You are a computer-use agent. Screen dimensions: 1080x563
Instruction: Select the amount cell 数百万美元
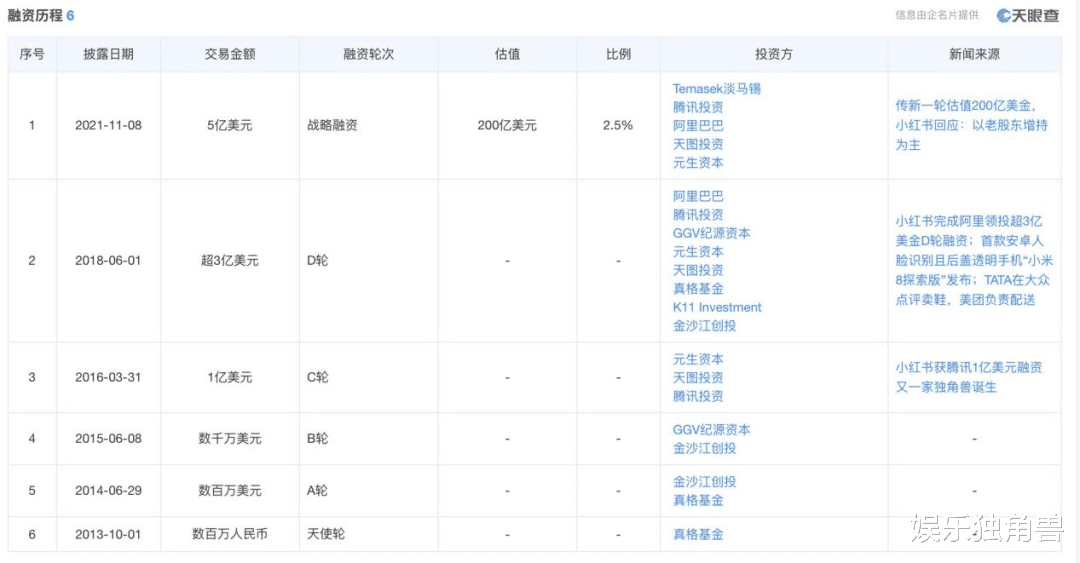click(x=229, y=491)
